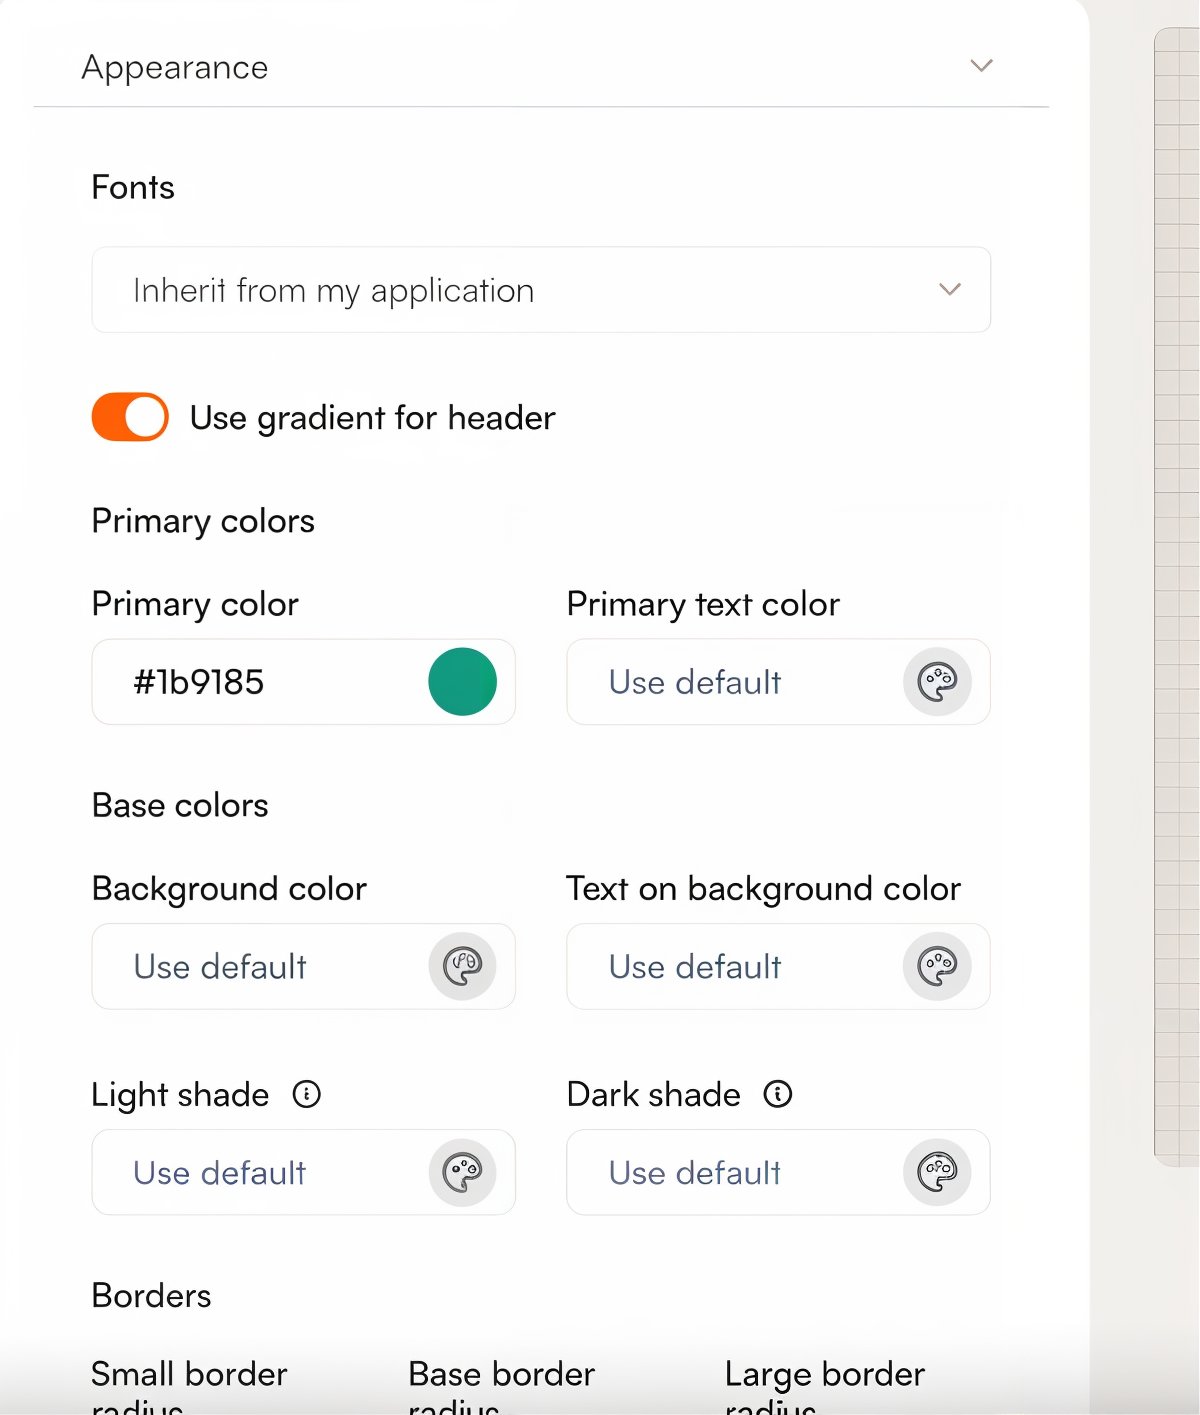This screenshot has height=1415, width=1200.
Task: Click the Fonts heading
Action: pos(133,187)
